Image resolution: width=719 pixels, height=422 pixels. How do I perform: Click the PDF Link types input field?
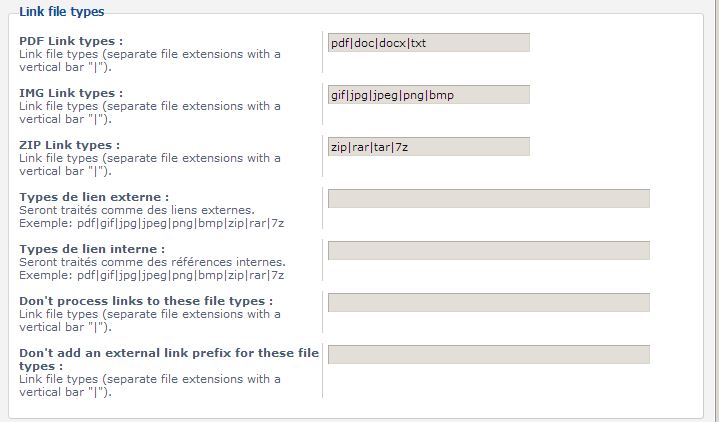click(428, 43)
